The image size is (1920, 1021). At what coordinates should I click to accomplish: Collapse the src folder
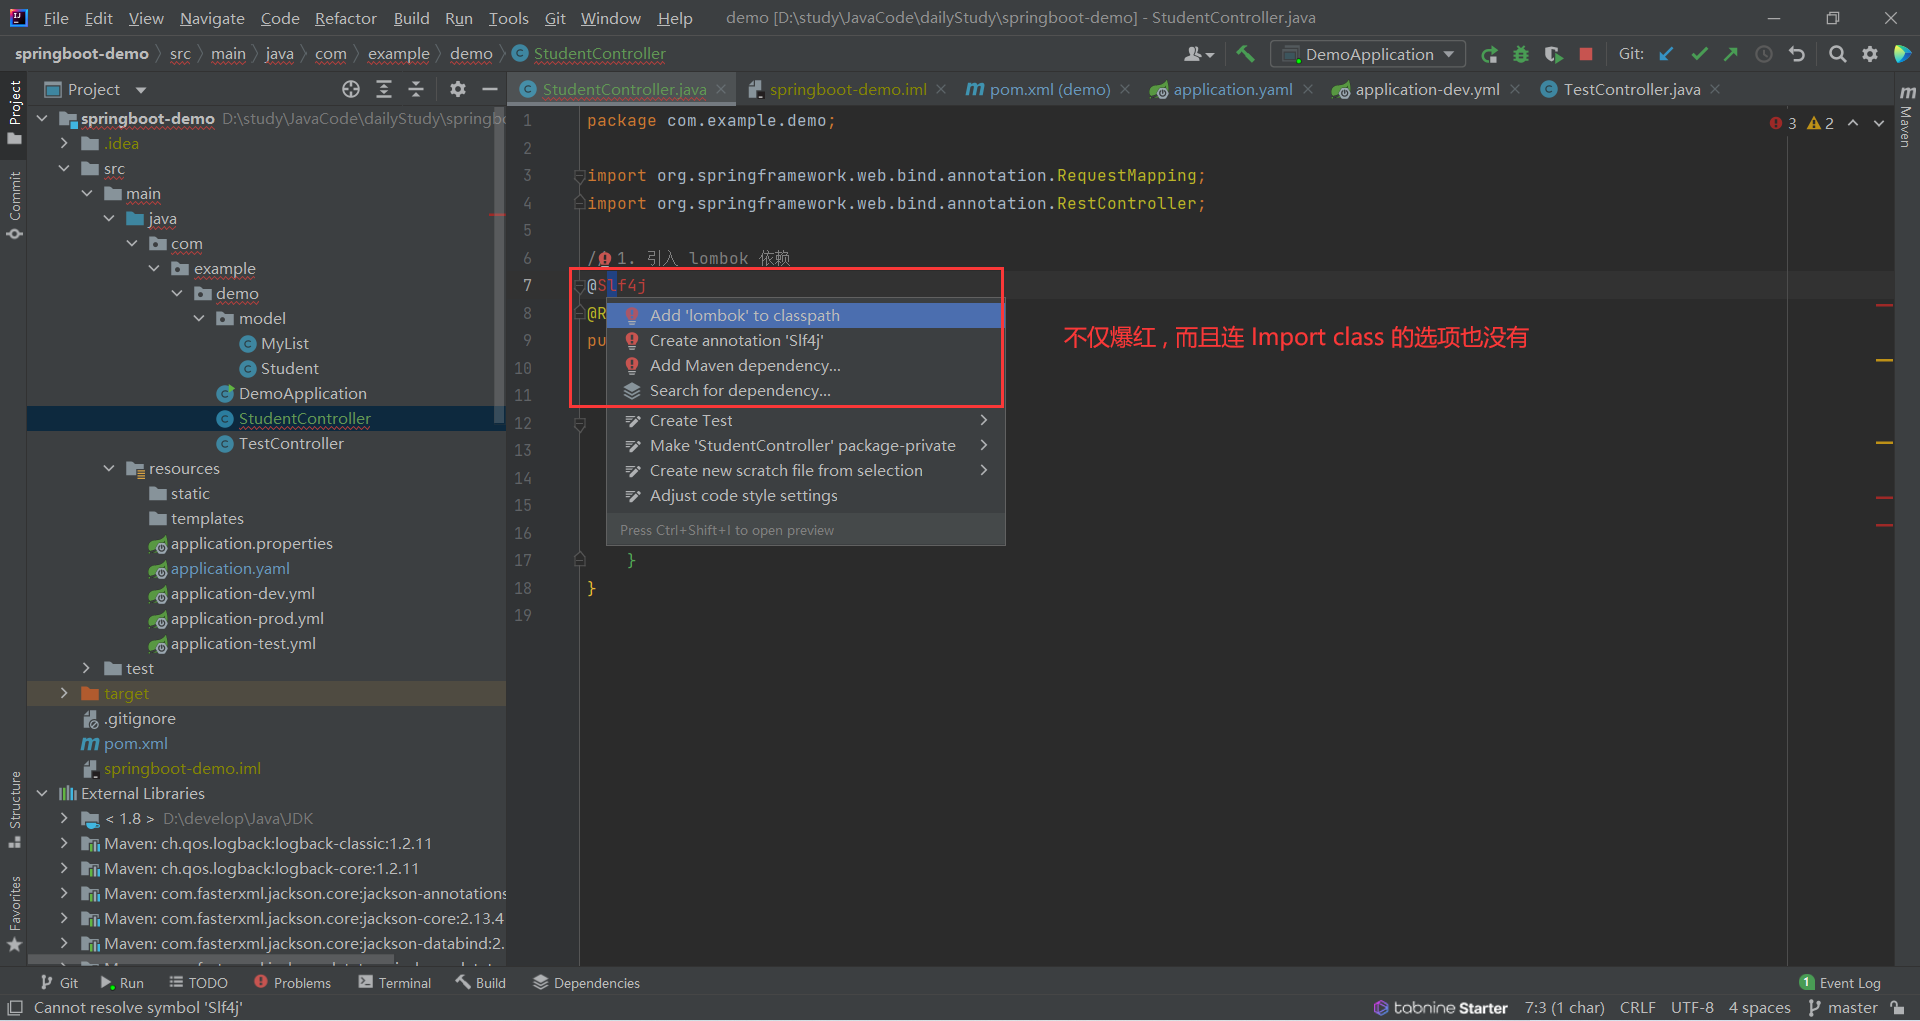(x=64, y=168)
